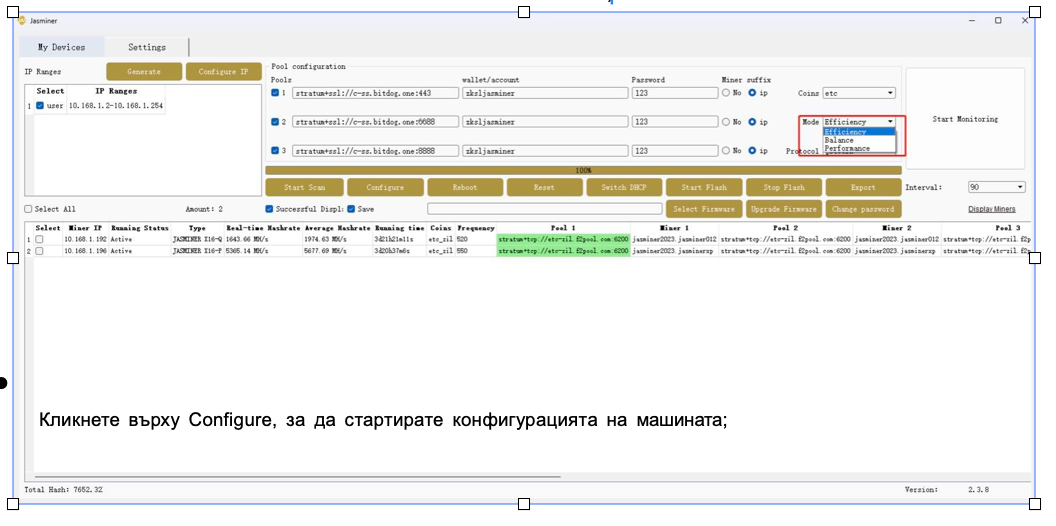Screen dimensions: 1056x526
Task: Click the JASMINER X16-P type cell
Action: [x=197, y=251]
